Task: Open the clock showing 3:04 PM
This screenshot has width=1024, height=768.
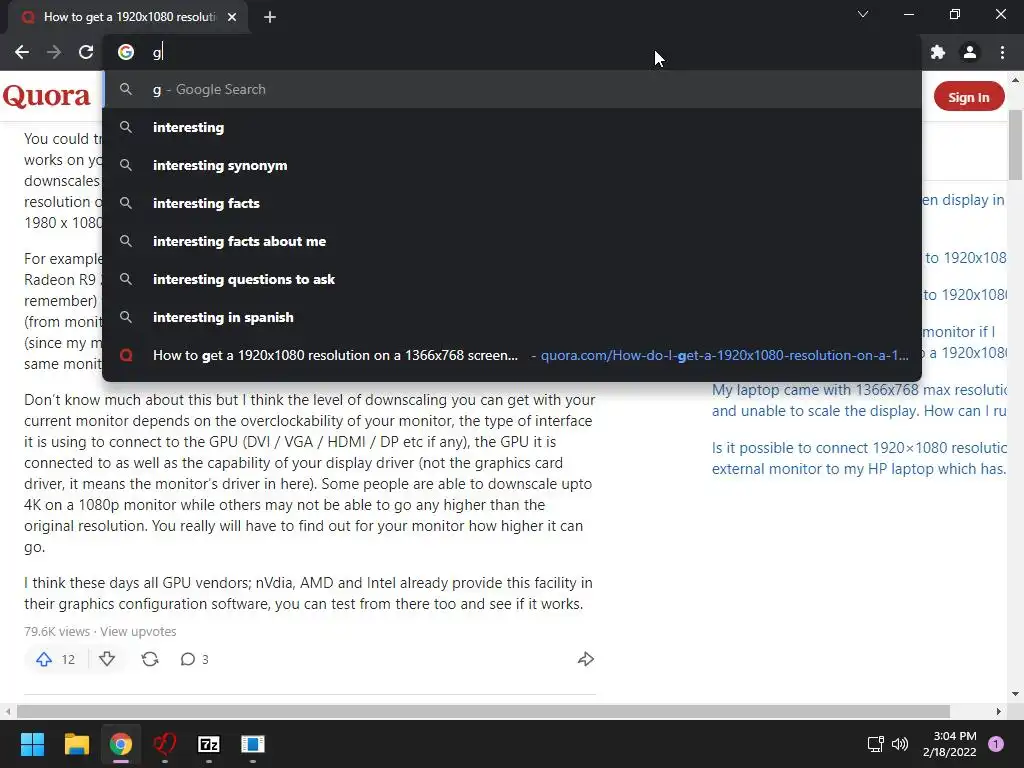Action: tap(950, 744)
